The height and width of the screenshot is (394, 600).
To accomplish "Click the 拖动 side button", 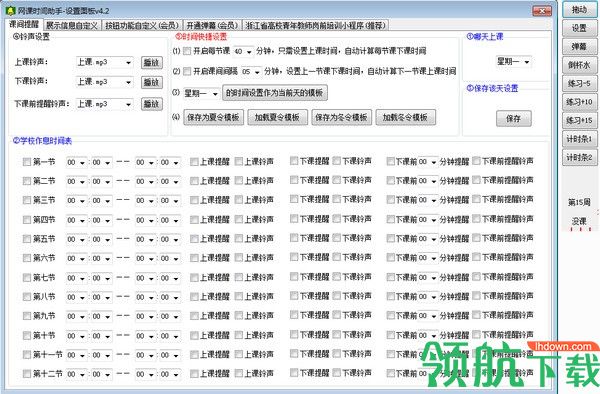I will click(579, 10).
